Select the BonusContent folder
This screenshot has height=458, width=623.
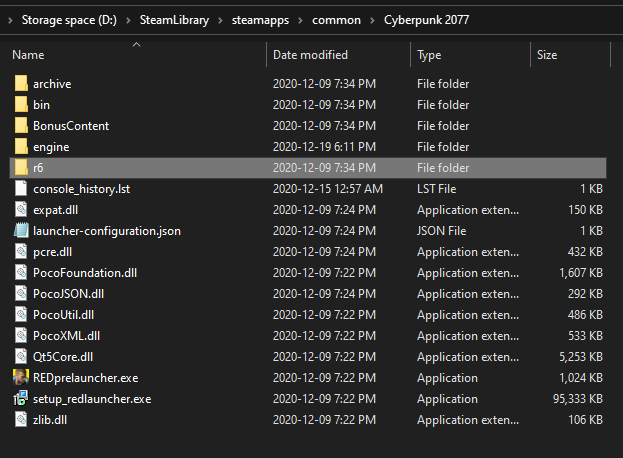coord(71,126)
